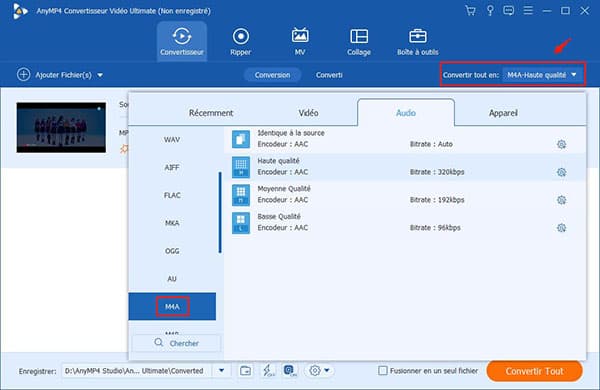The width and height of the screenshot is (600, 390).
Task: Select OGG in the format list
Action: [172, 251]
